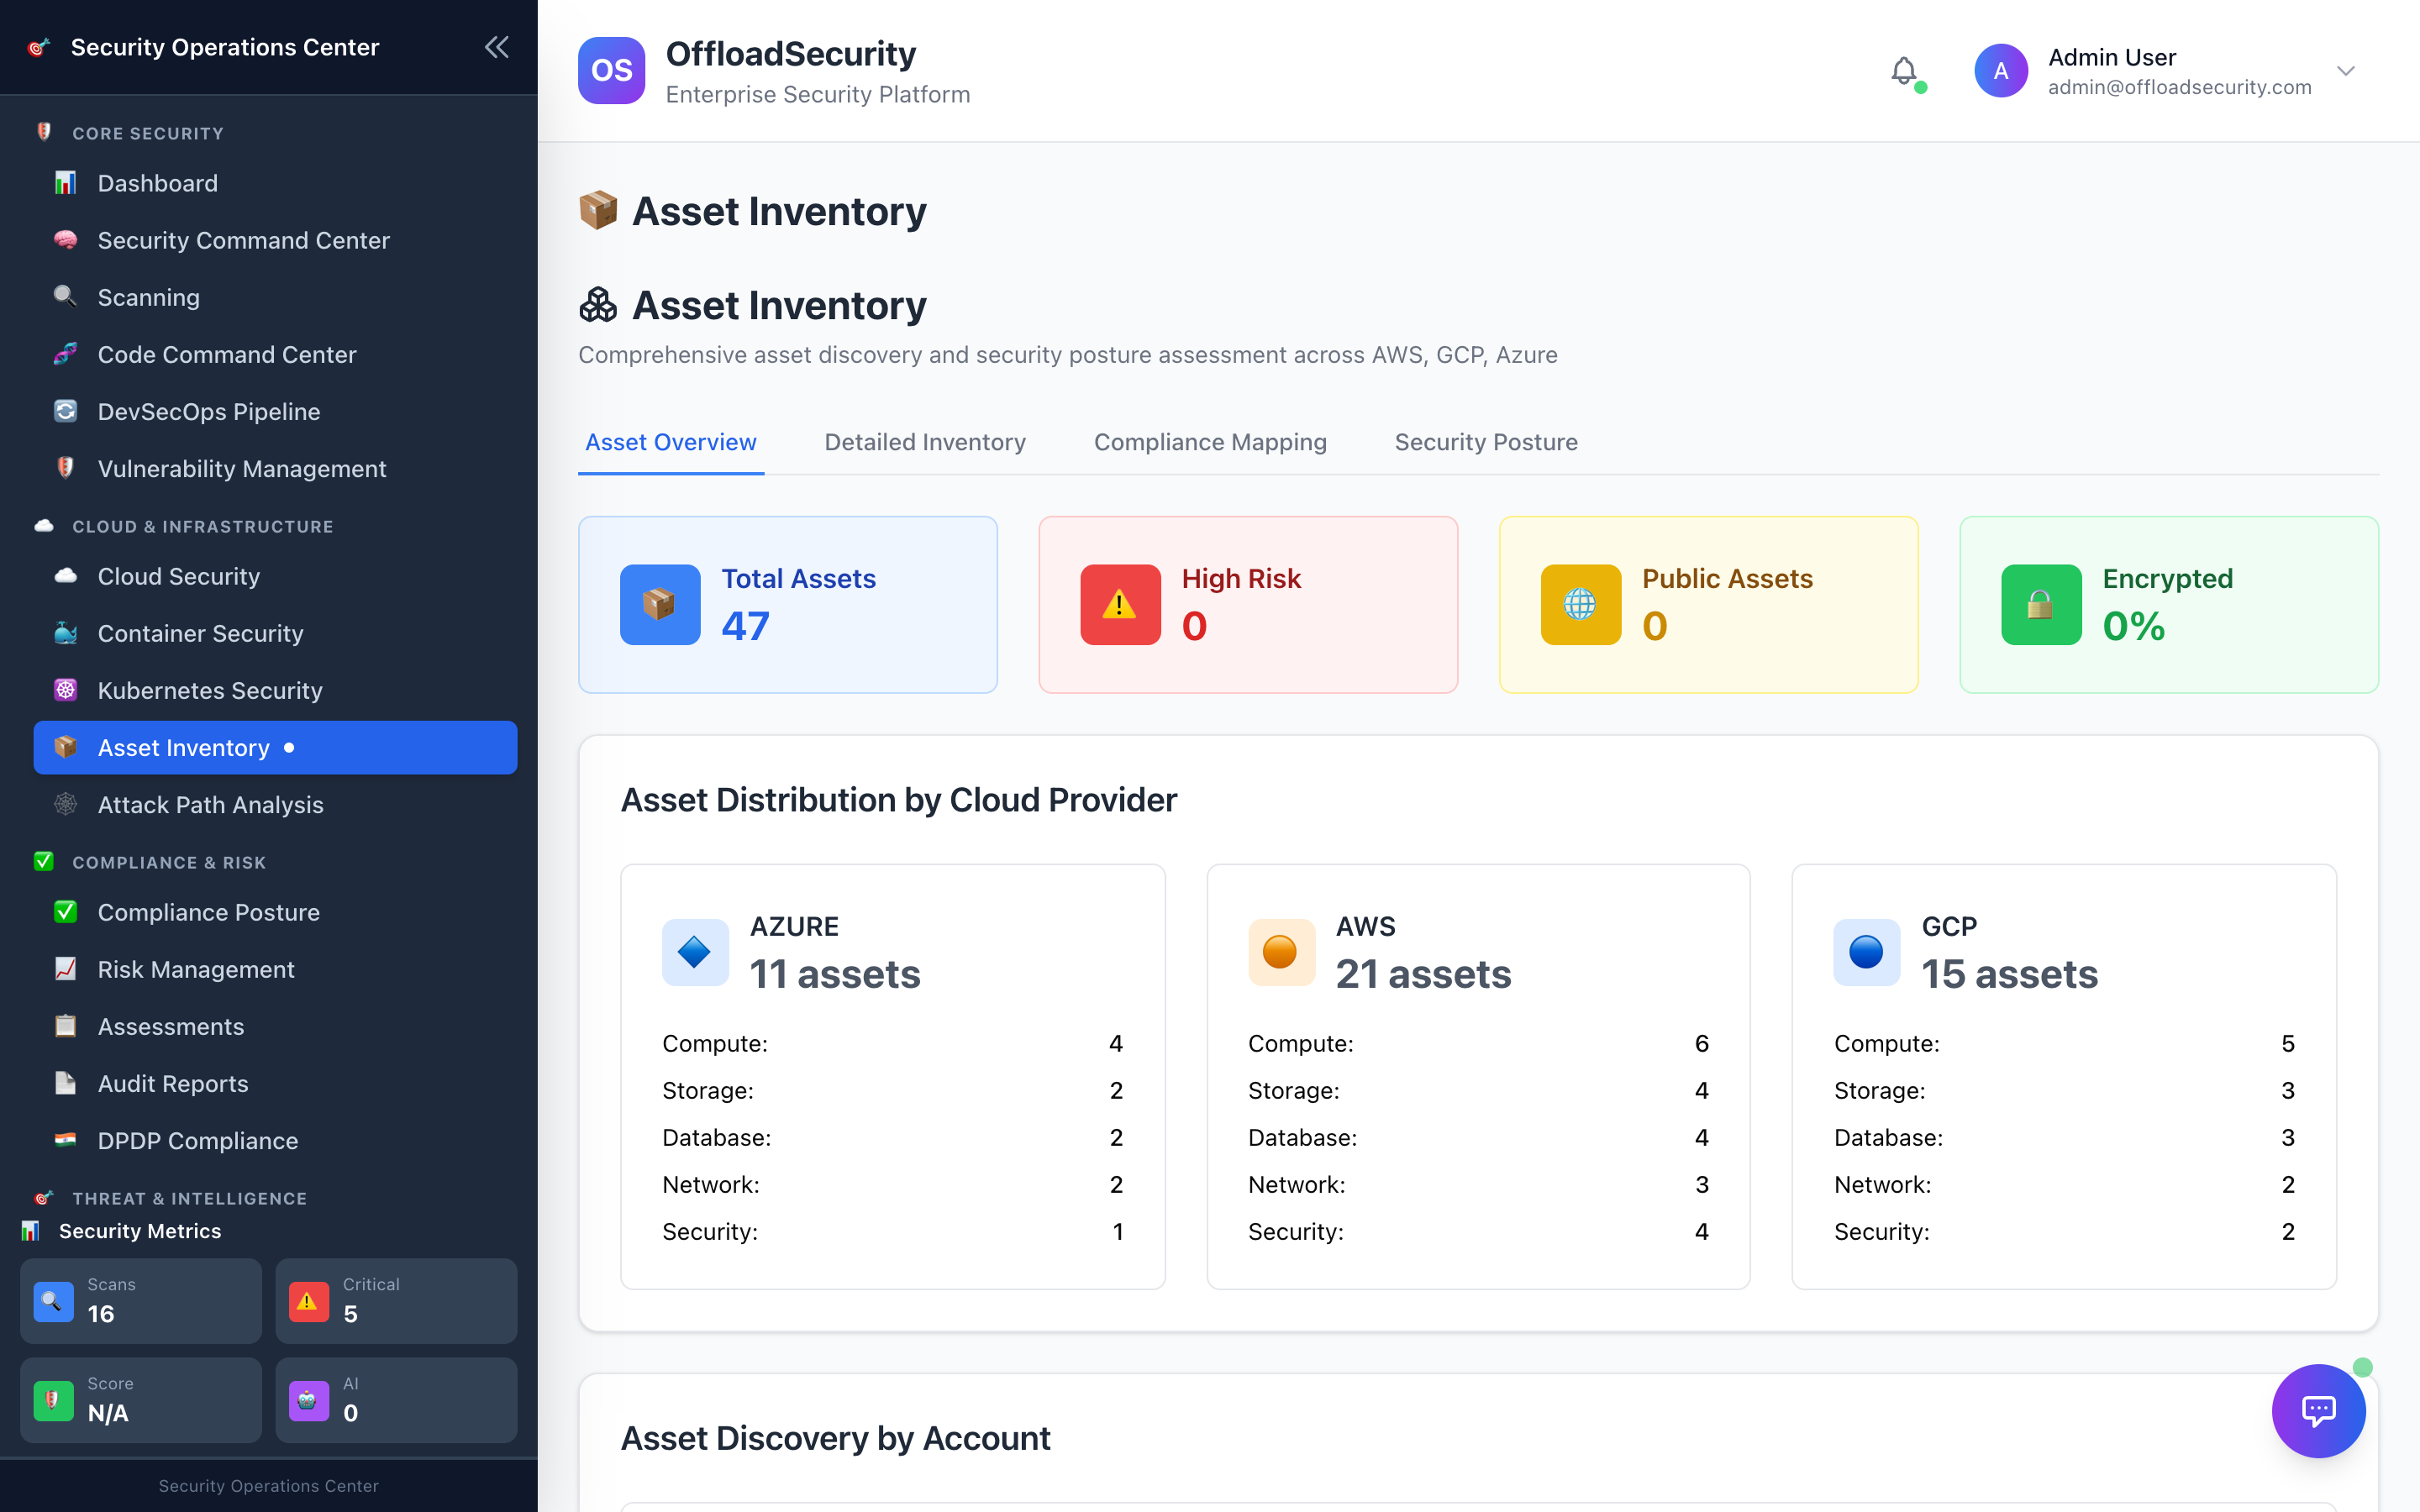Click the Dashboard bar-chart icon
The width and height of the screenshot is (2420, 1512).
point(65,183)
